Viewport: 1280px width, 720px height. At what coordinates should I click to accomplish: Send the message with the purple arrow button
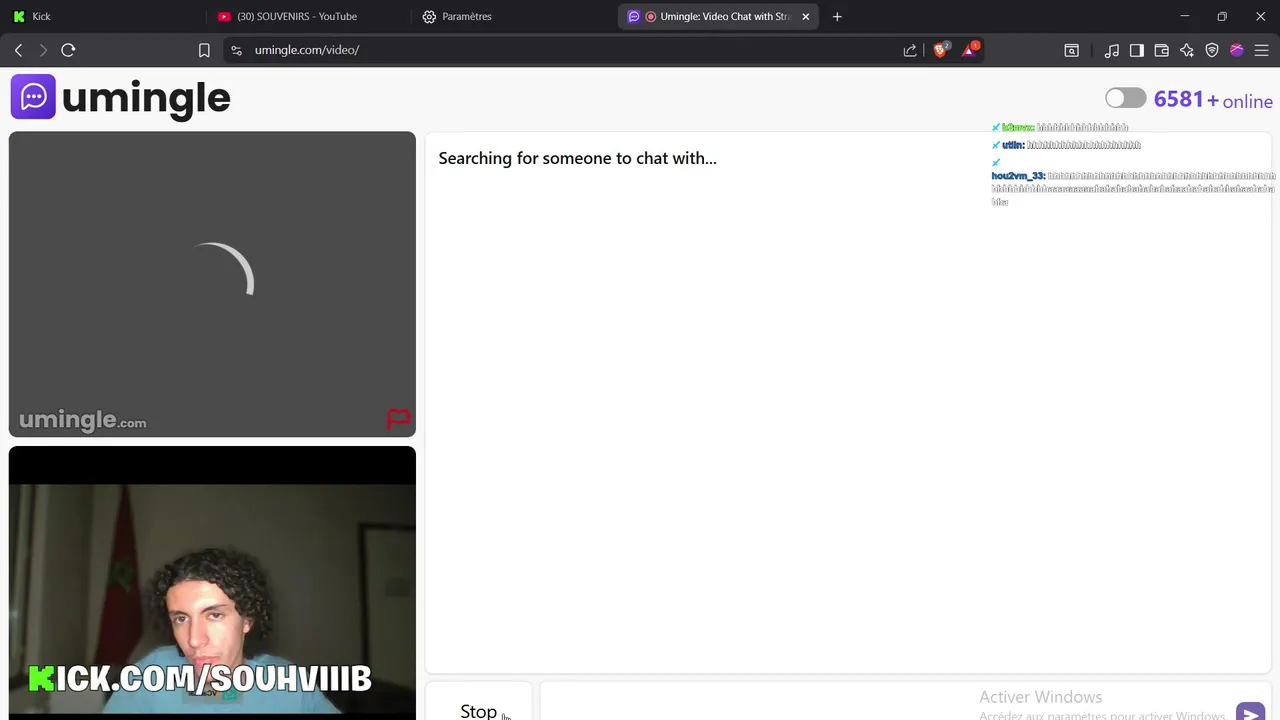pos(1250,711)
